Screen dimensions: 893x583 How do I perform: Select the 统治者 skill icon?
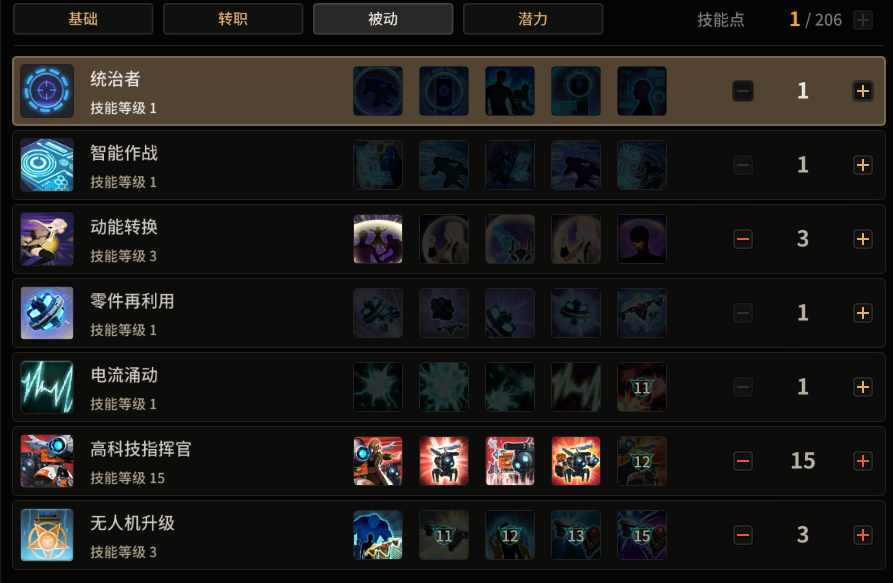click(47, 91)
